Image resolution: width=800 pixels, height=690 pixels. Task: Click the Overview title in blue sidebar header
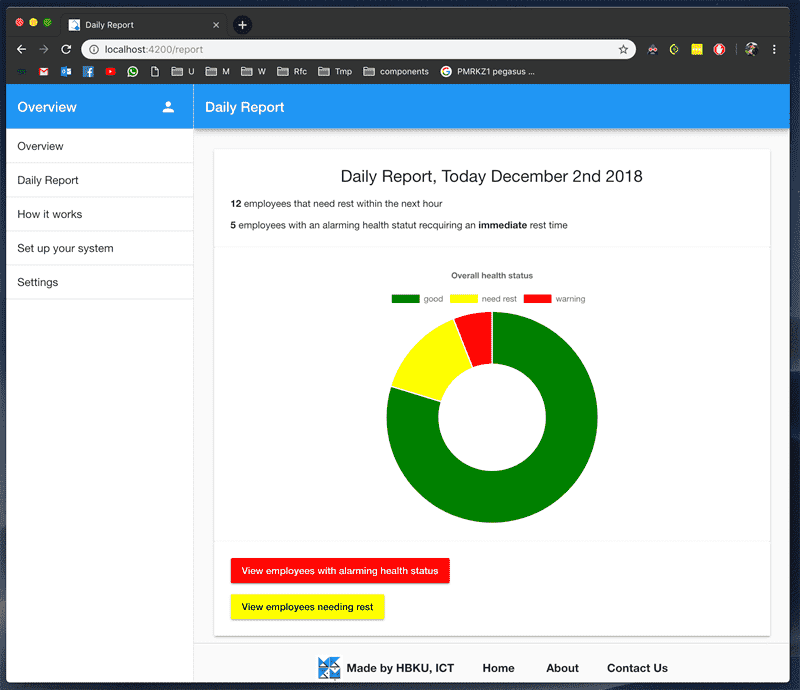(x=47, y=107)
